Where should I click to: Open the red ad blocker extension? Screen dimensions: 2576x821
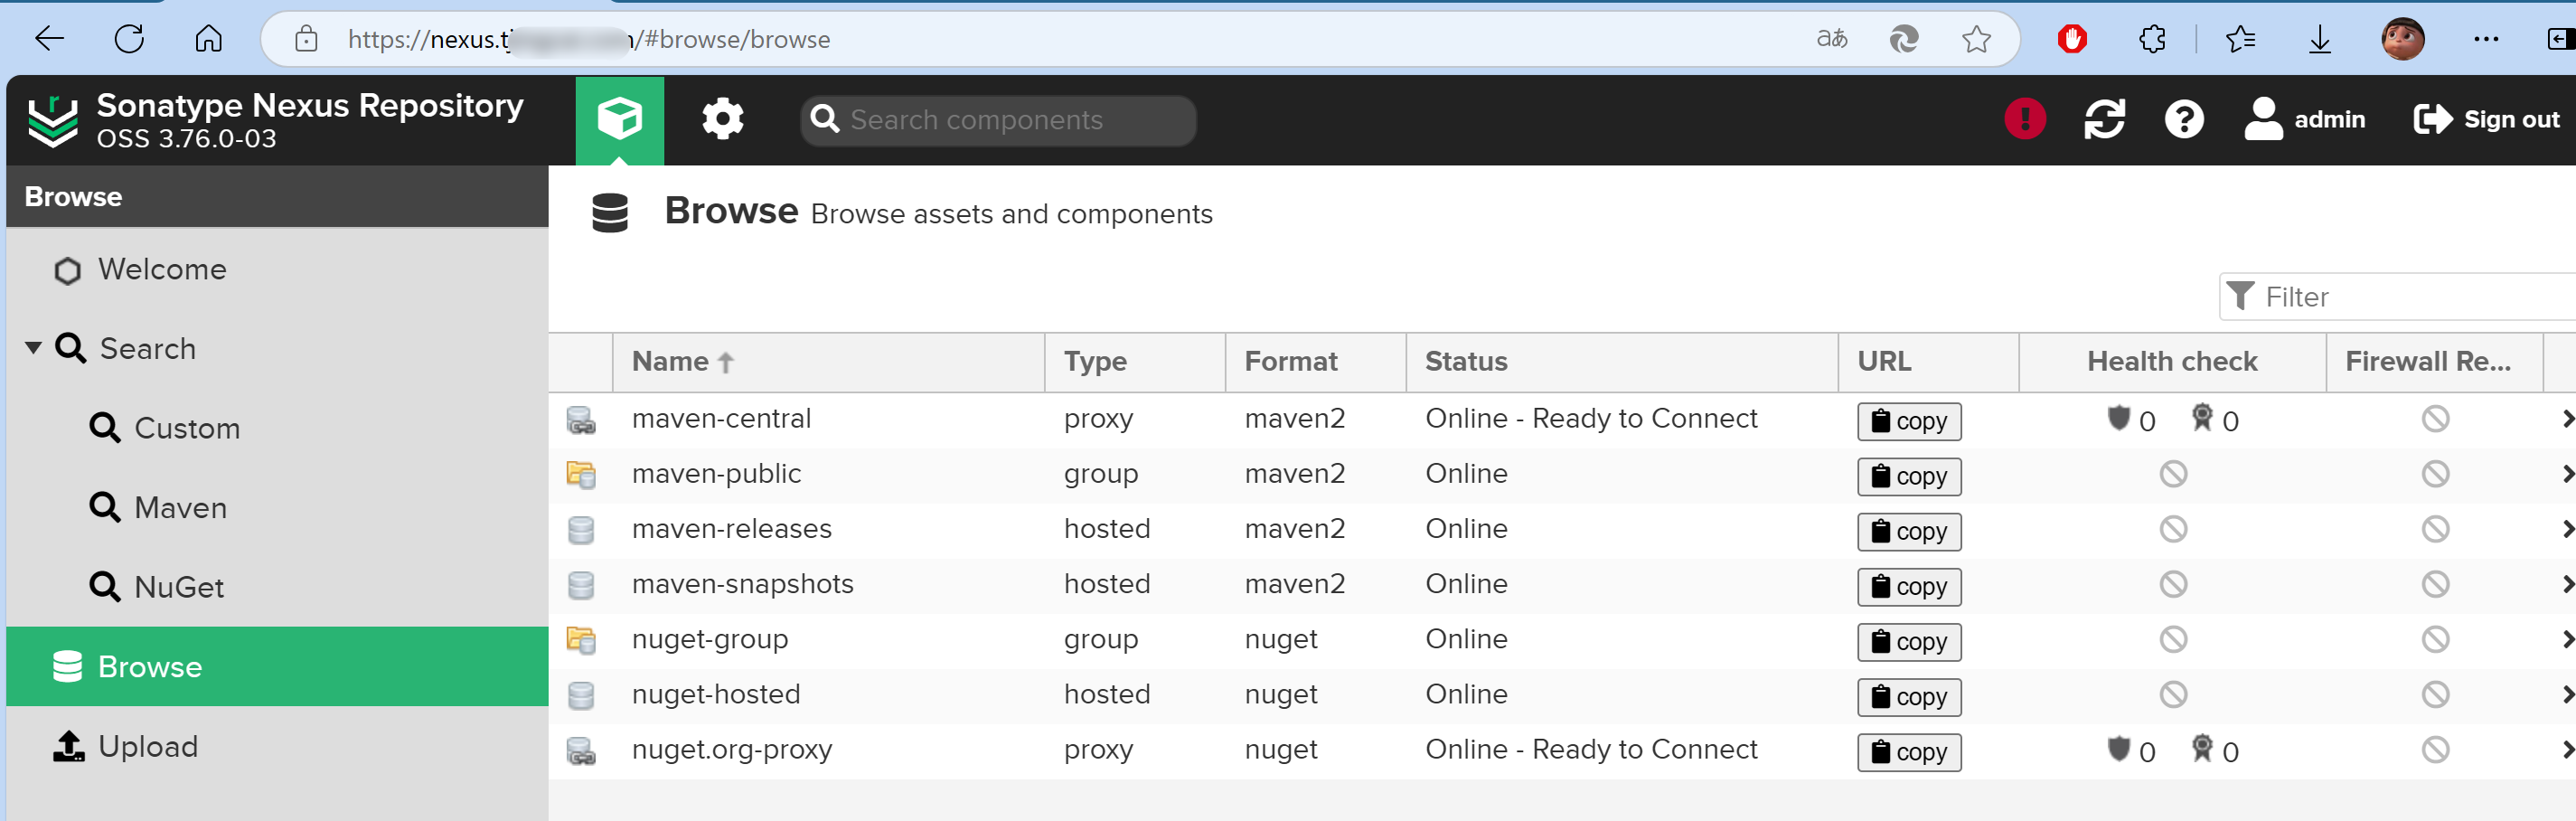[x=2072, y=40]
